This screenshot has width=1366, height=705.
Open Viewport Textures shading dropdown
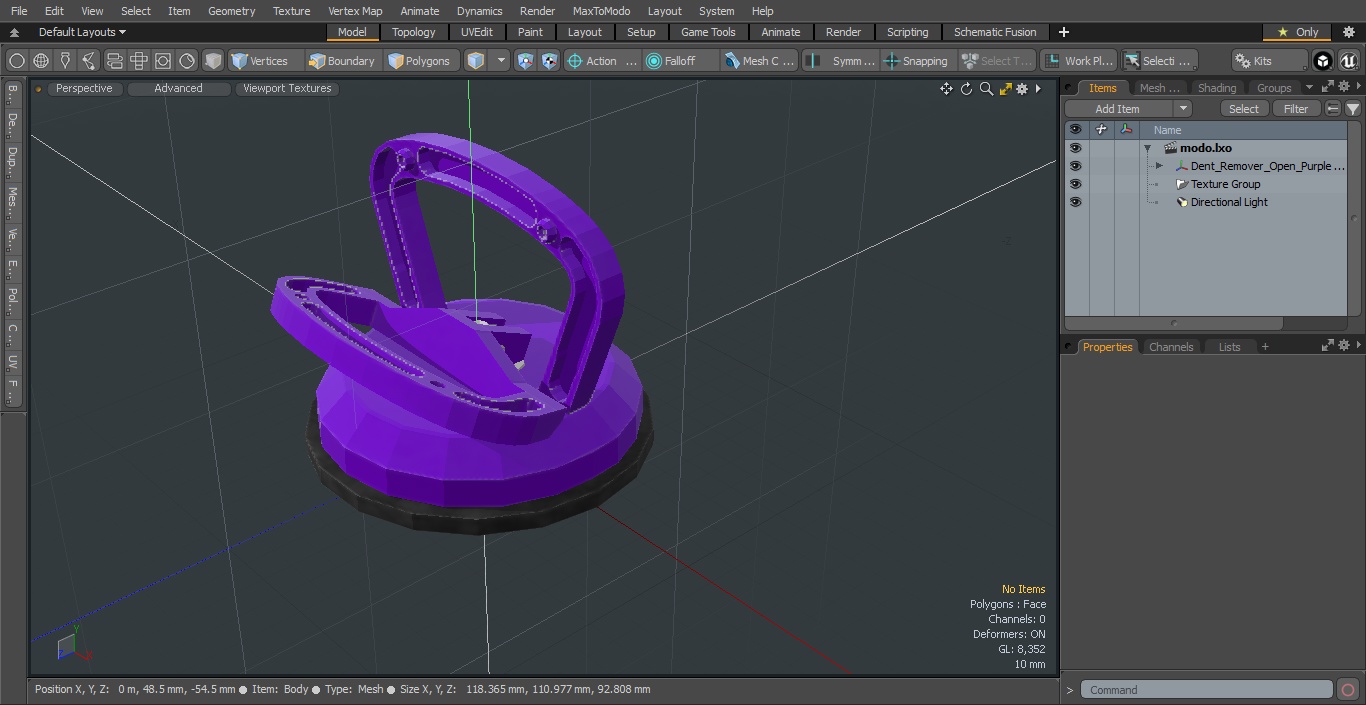coord(287,89)
